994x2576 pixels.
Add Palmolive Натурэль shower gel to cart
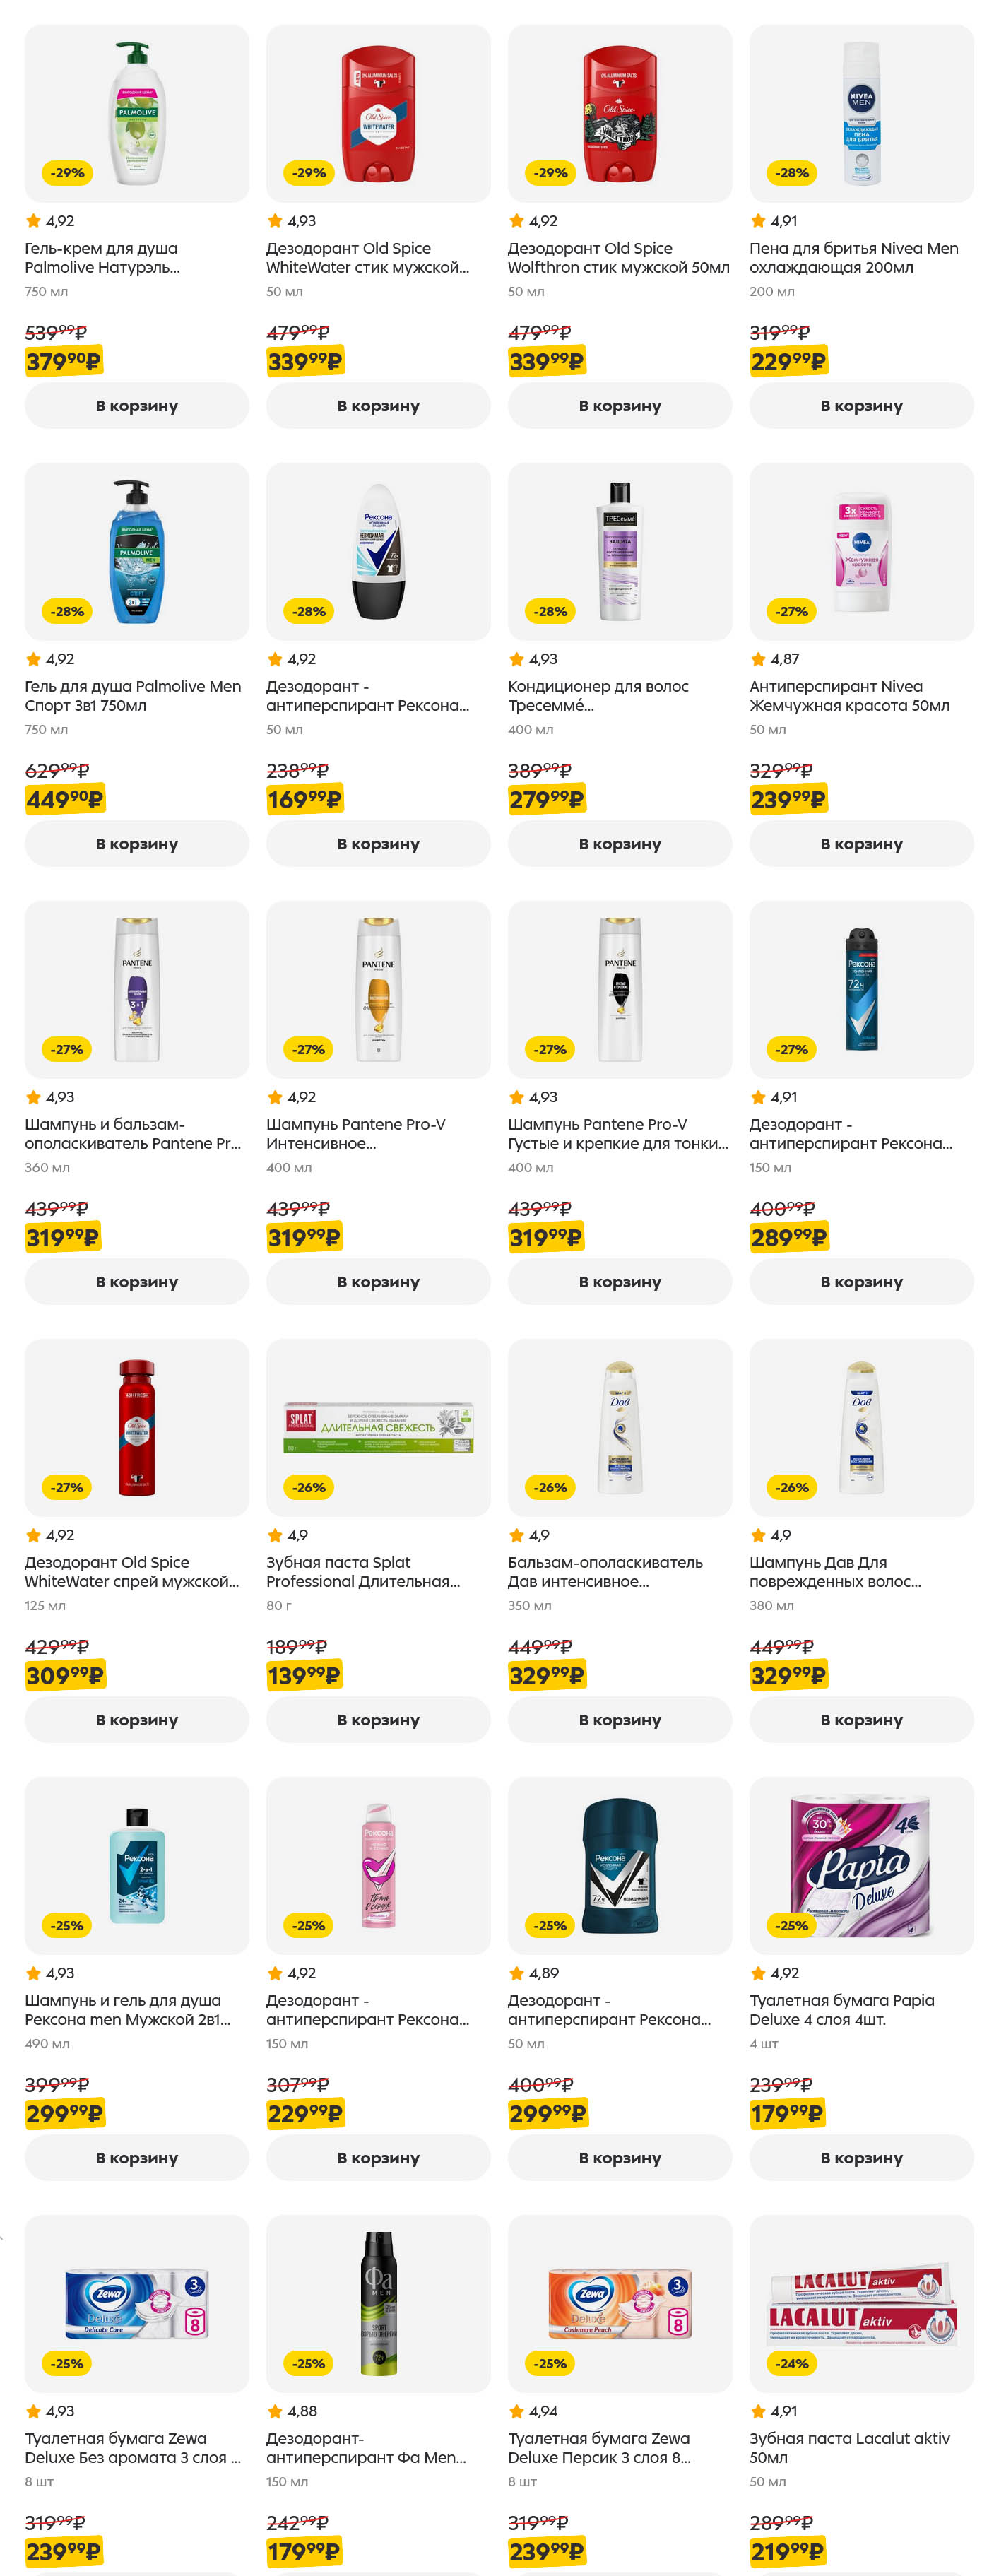pos(136,405)
